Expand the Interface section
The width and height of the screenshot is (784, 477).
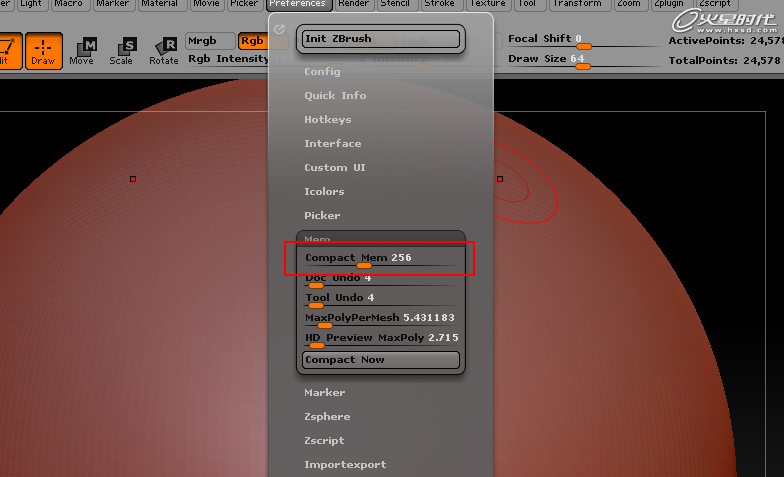(x=333, y=144)
